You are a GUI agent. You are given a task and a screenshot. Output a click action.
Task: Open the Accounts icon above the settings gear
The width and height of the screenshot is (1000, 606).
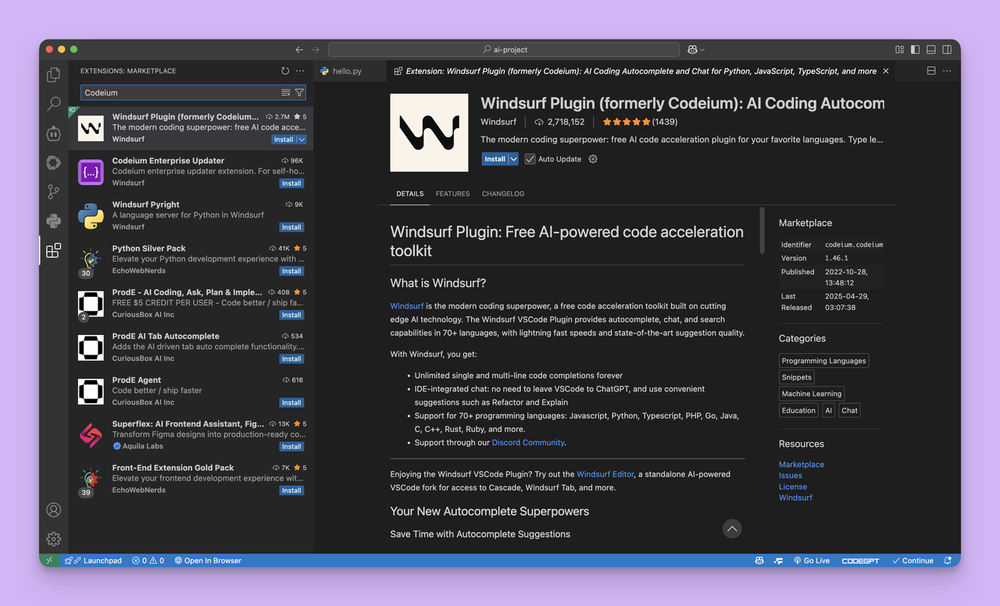click(53, 510)
